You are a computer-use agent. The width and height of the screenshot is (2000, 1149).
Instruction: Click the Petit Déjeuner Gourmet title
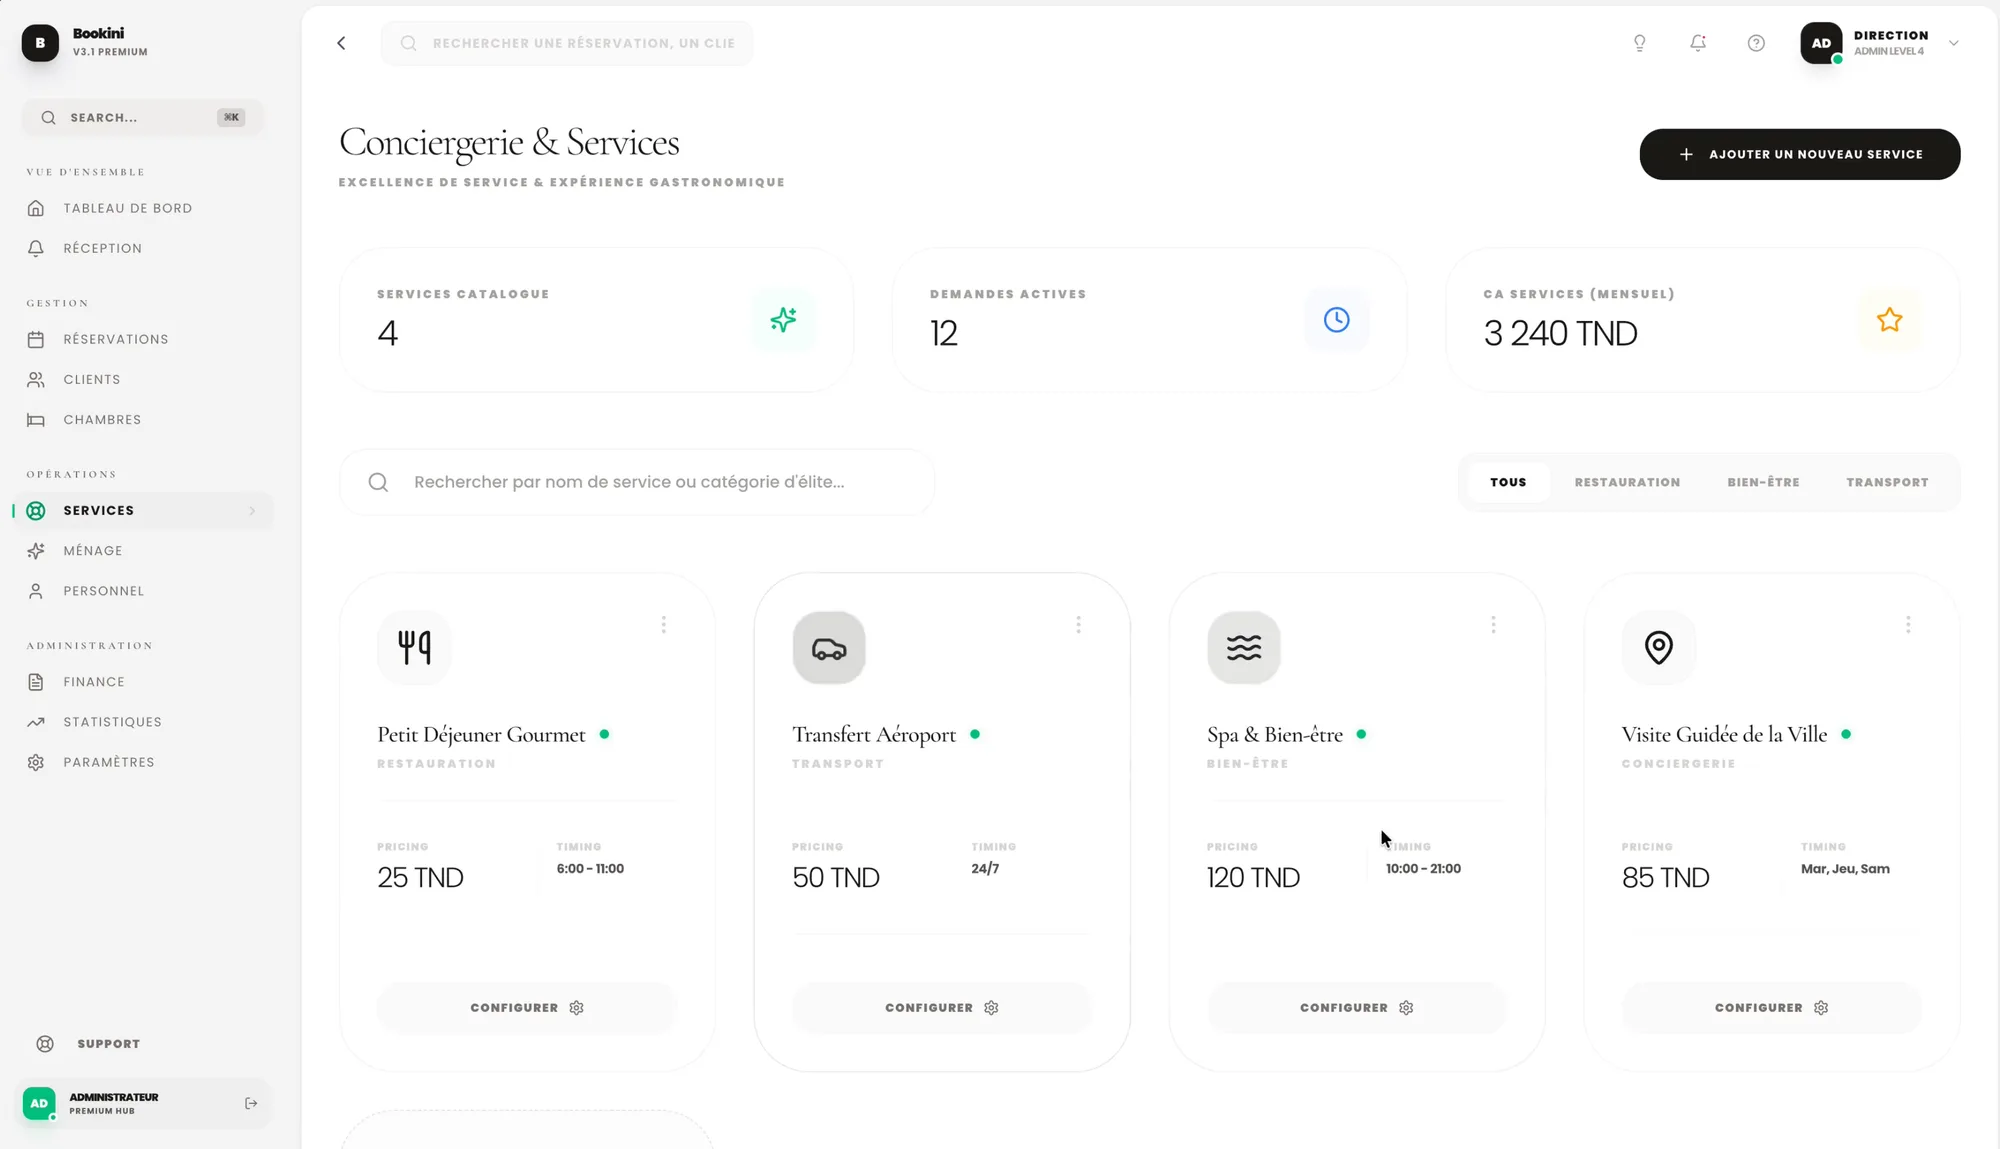481,735
